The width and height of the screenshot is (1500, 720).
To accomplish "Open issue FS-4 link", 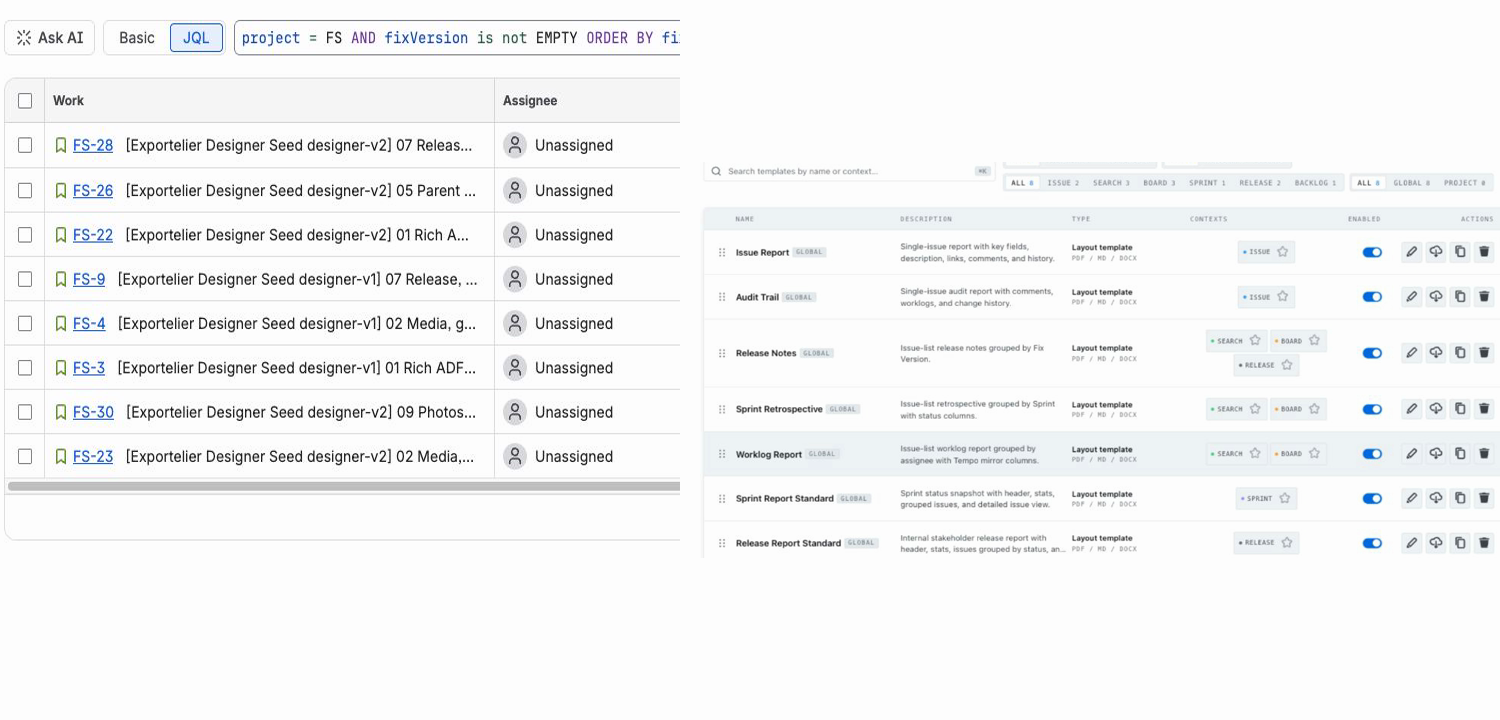I will 89,323.
